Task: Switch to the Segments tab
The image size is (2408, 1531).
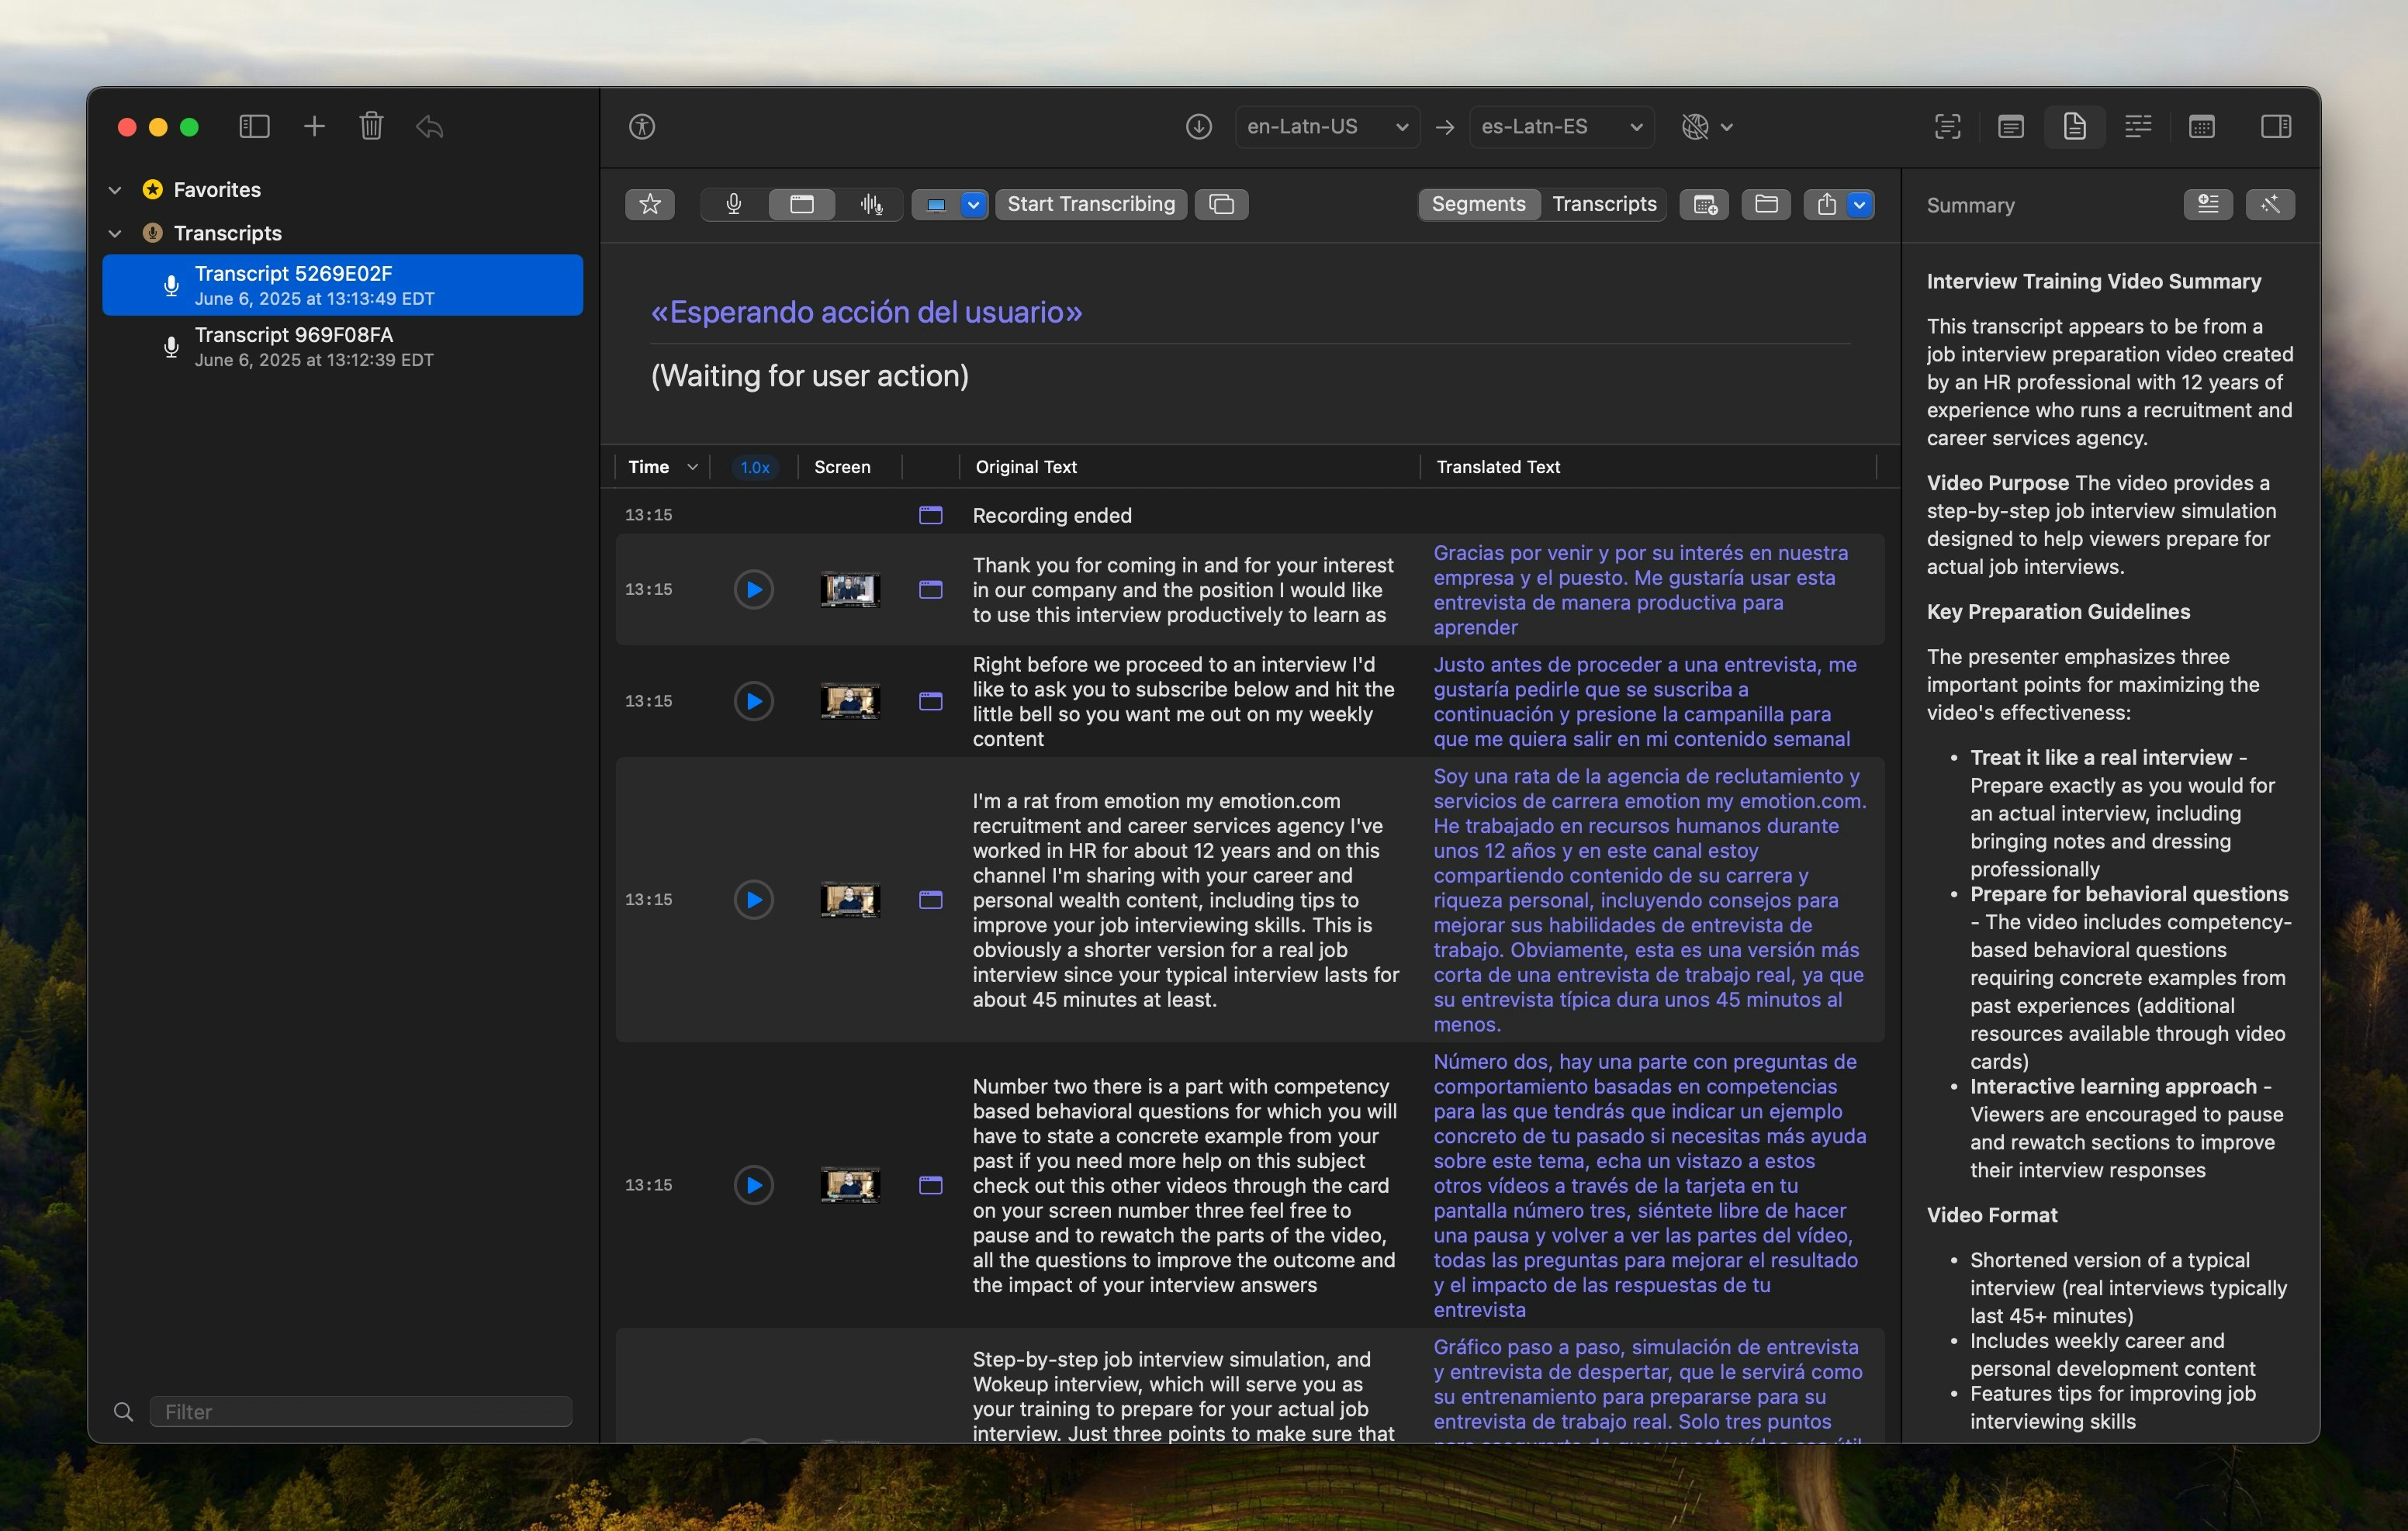Action: [x=1478, y=204]
